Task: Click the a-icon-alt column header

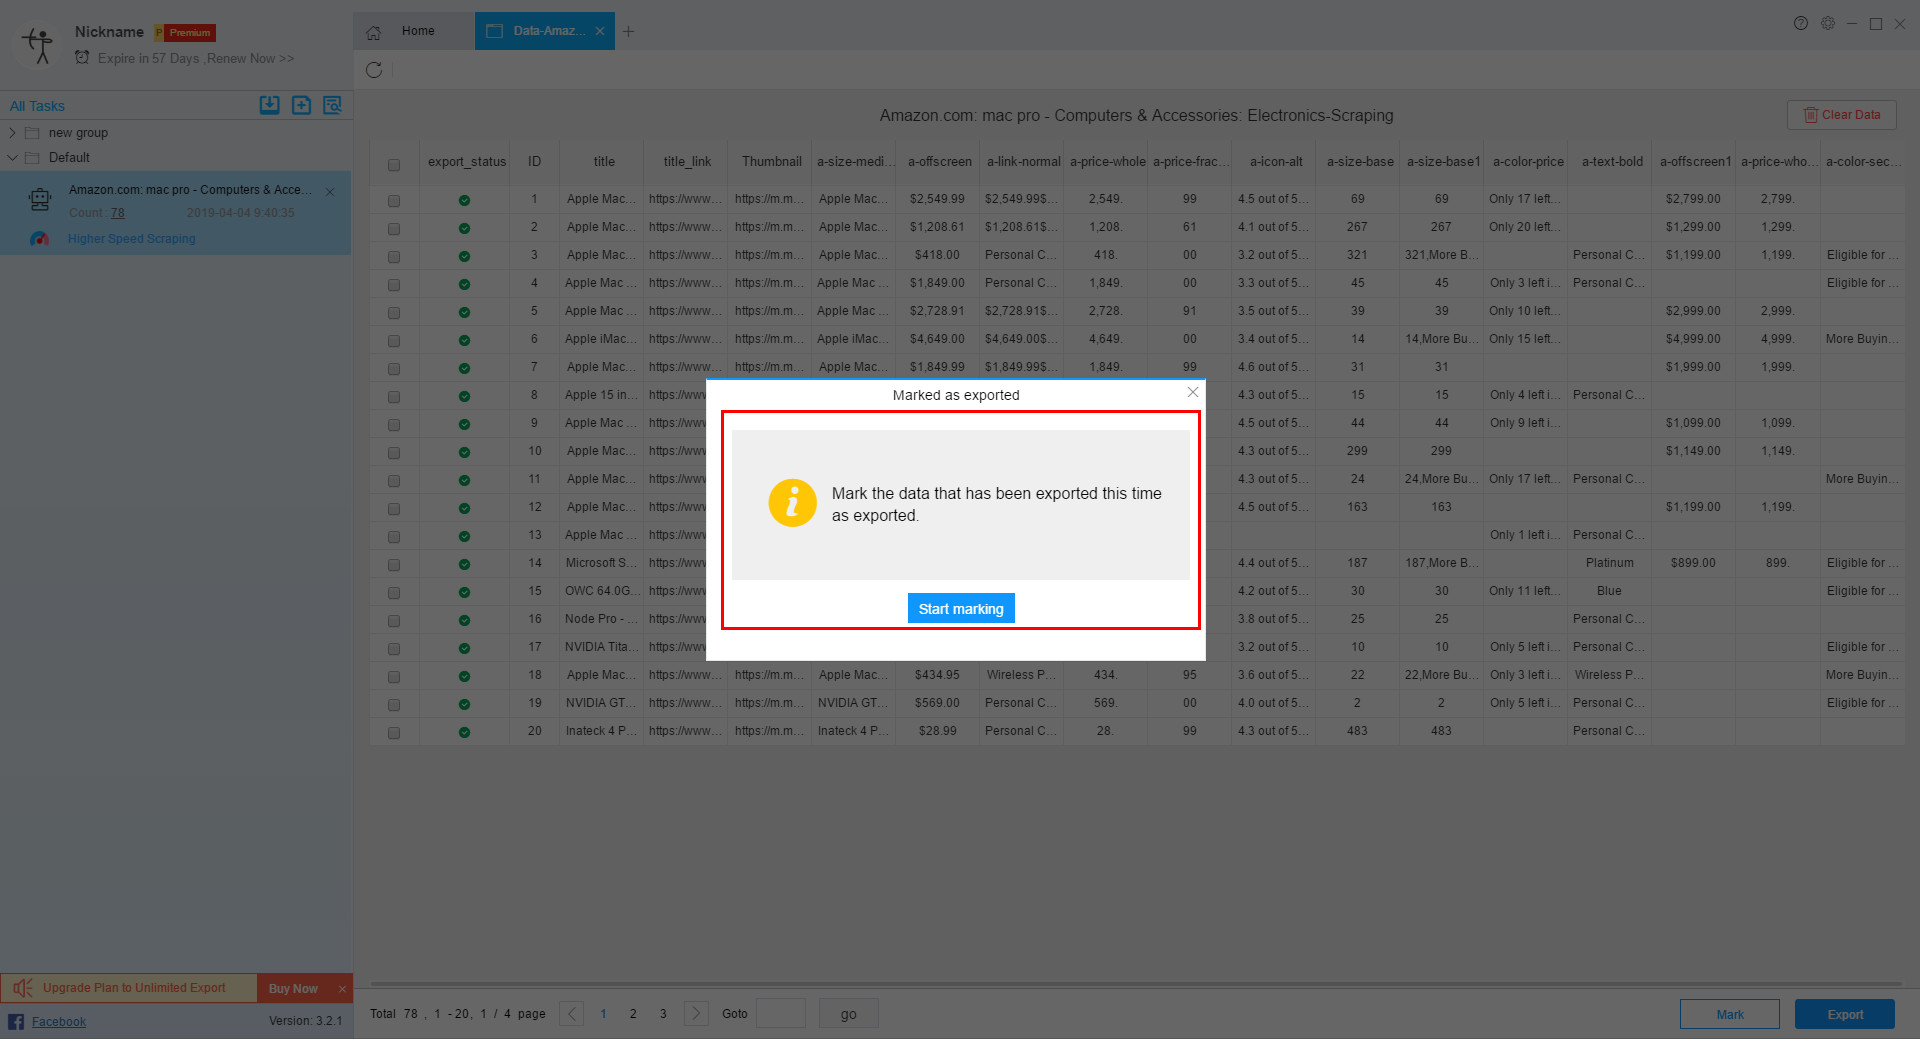Action: [x=1276, y=162]
